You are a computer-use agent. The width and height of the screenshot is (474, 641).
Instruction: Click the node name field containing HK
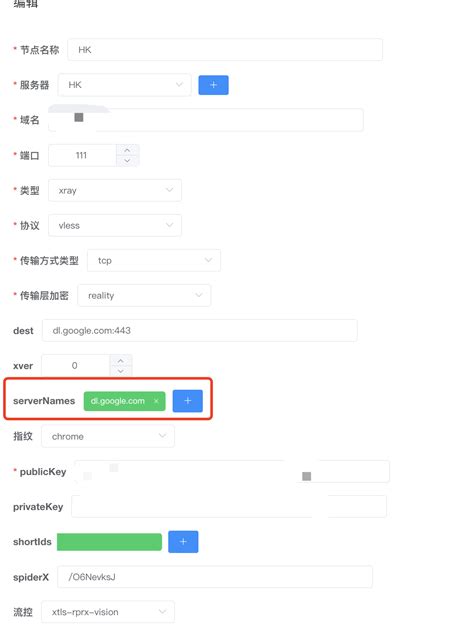point(225,50)
